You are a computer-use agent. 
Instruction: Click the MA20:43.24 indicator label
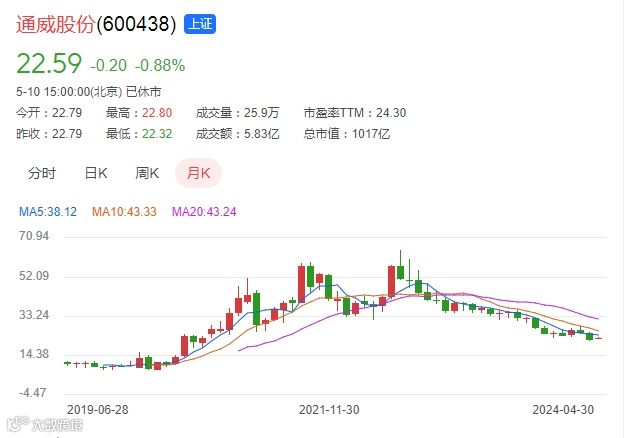[x=204, y=212]
